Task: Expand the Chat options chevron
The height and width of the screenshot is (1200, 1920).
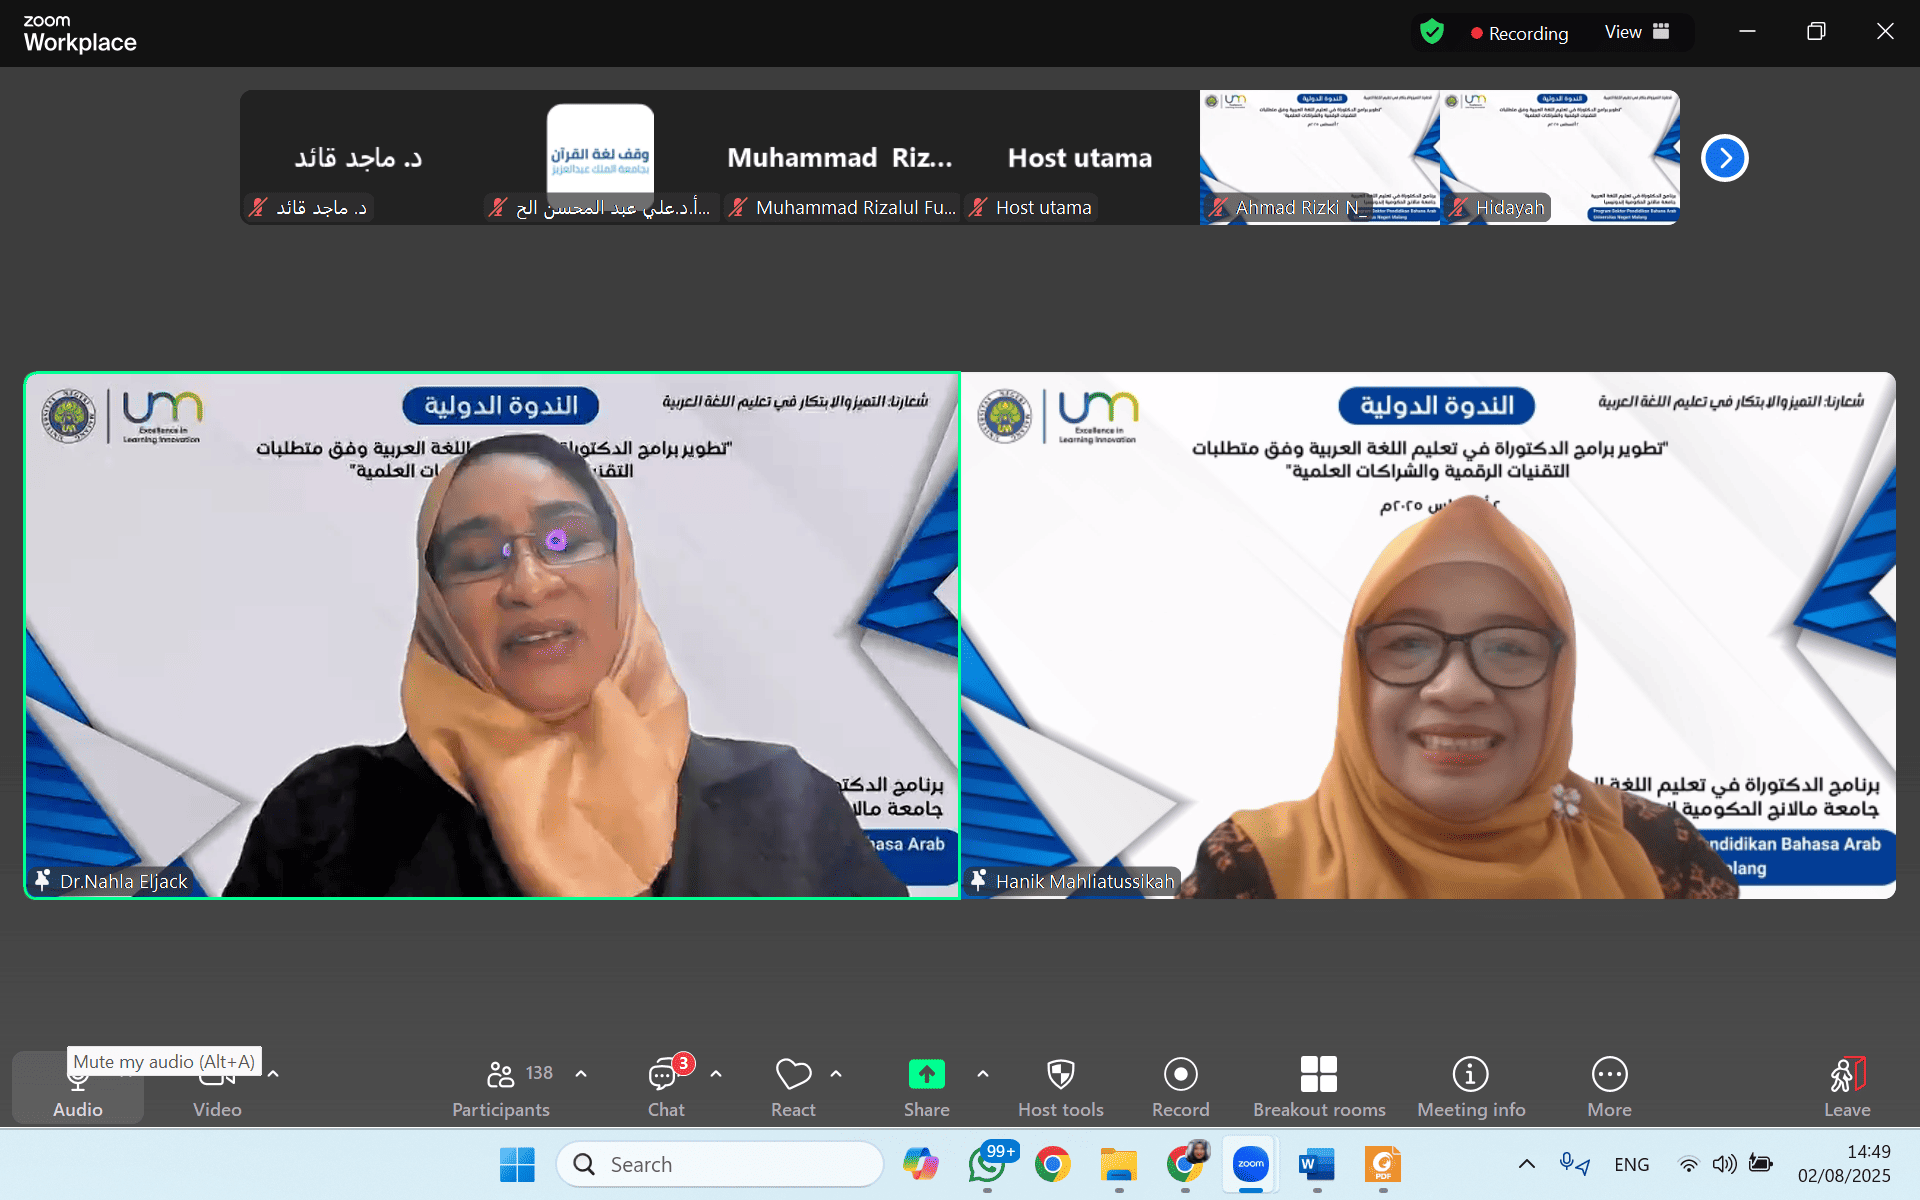Action: pyautogui.click(x=716, y=1073)
